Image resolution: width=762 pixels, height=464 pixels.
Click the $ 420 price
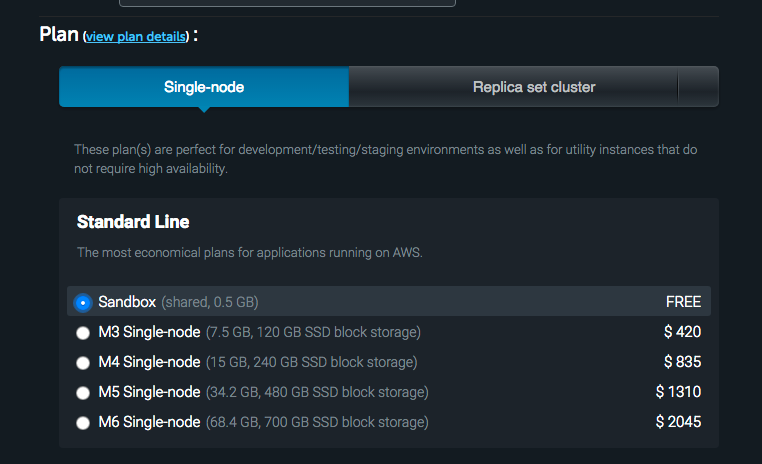click(x=682, y=332)
